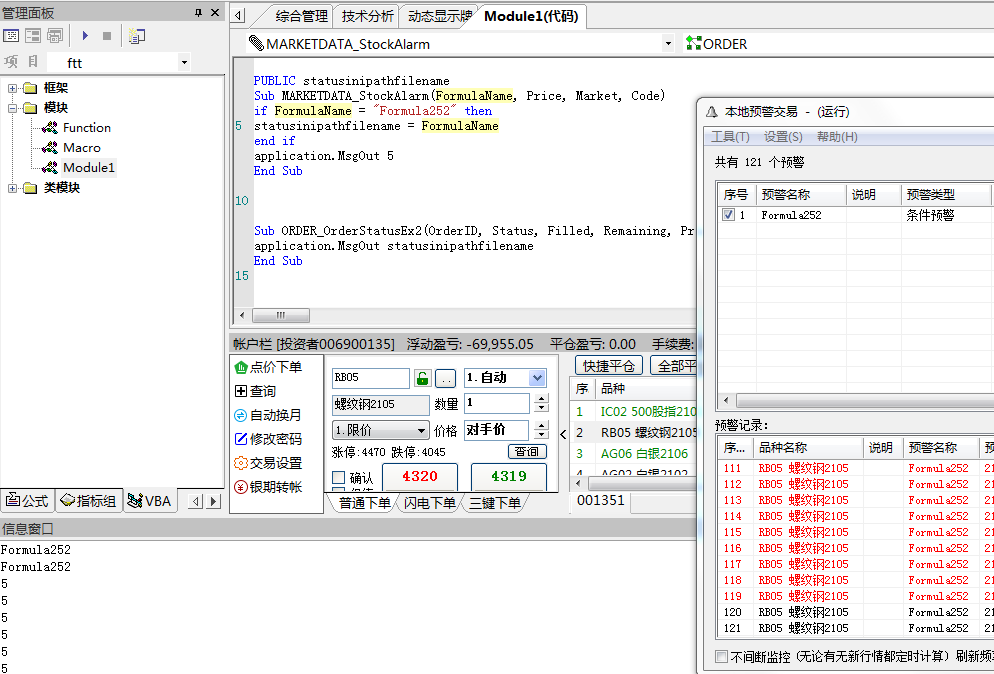Viewport: 994px width, 674px height.
Task: Open the 工具(T) menu in alert window
Action: 730,137
